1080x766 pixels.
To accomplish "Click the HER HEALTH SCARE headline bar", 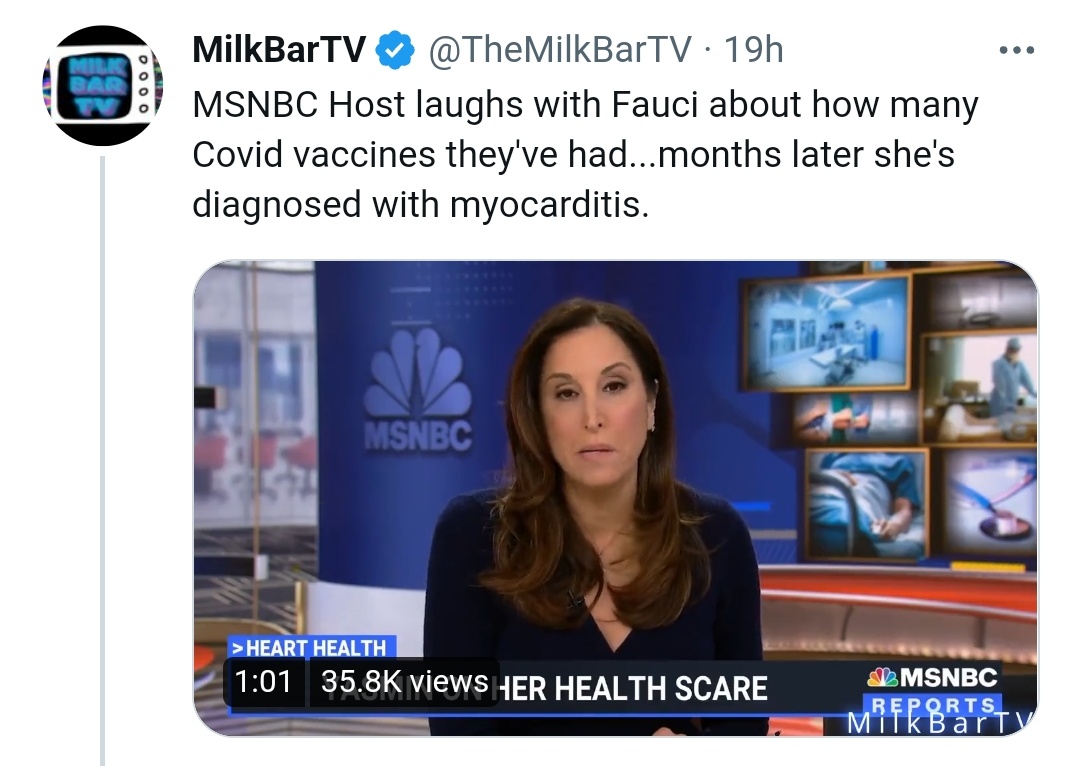I will tap(632, 688).
